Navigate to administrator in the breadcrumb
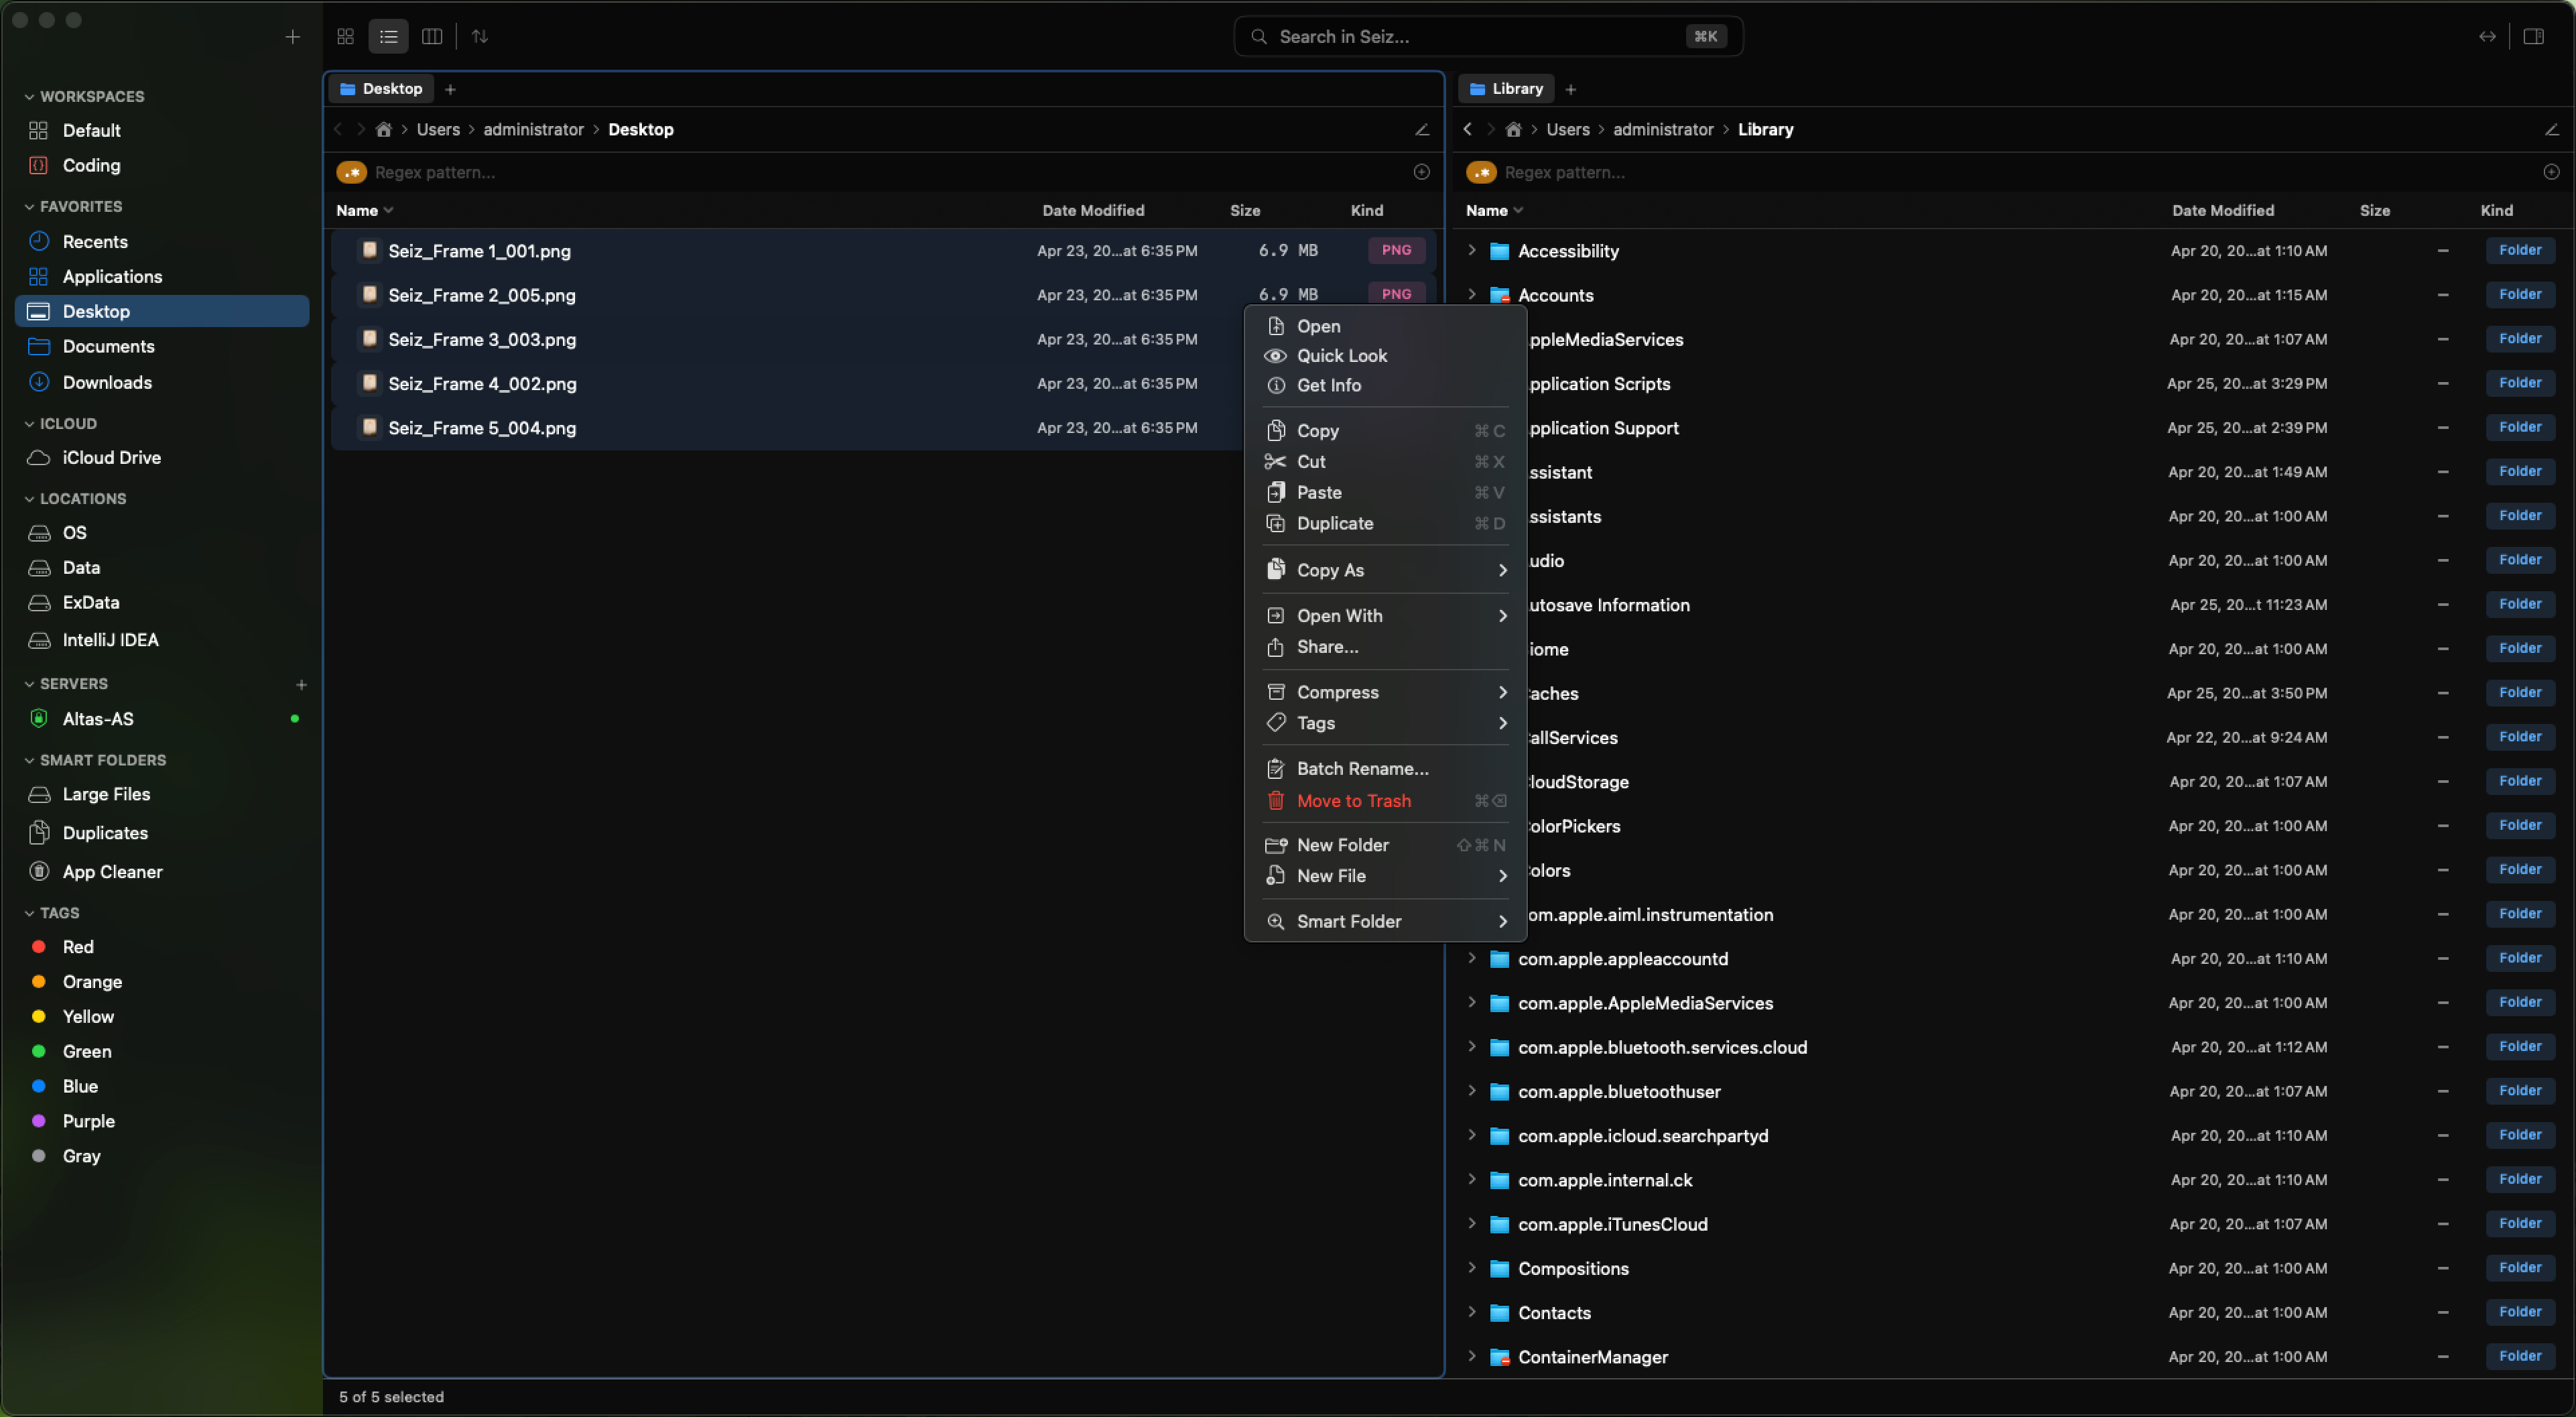This screenshot has width=2576, height=1417. tap(533, 129)
